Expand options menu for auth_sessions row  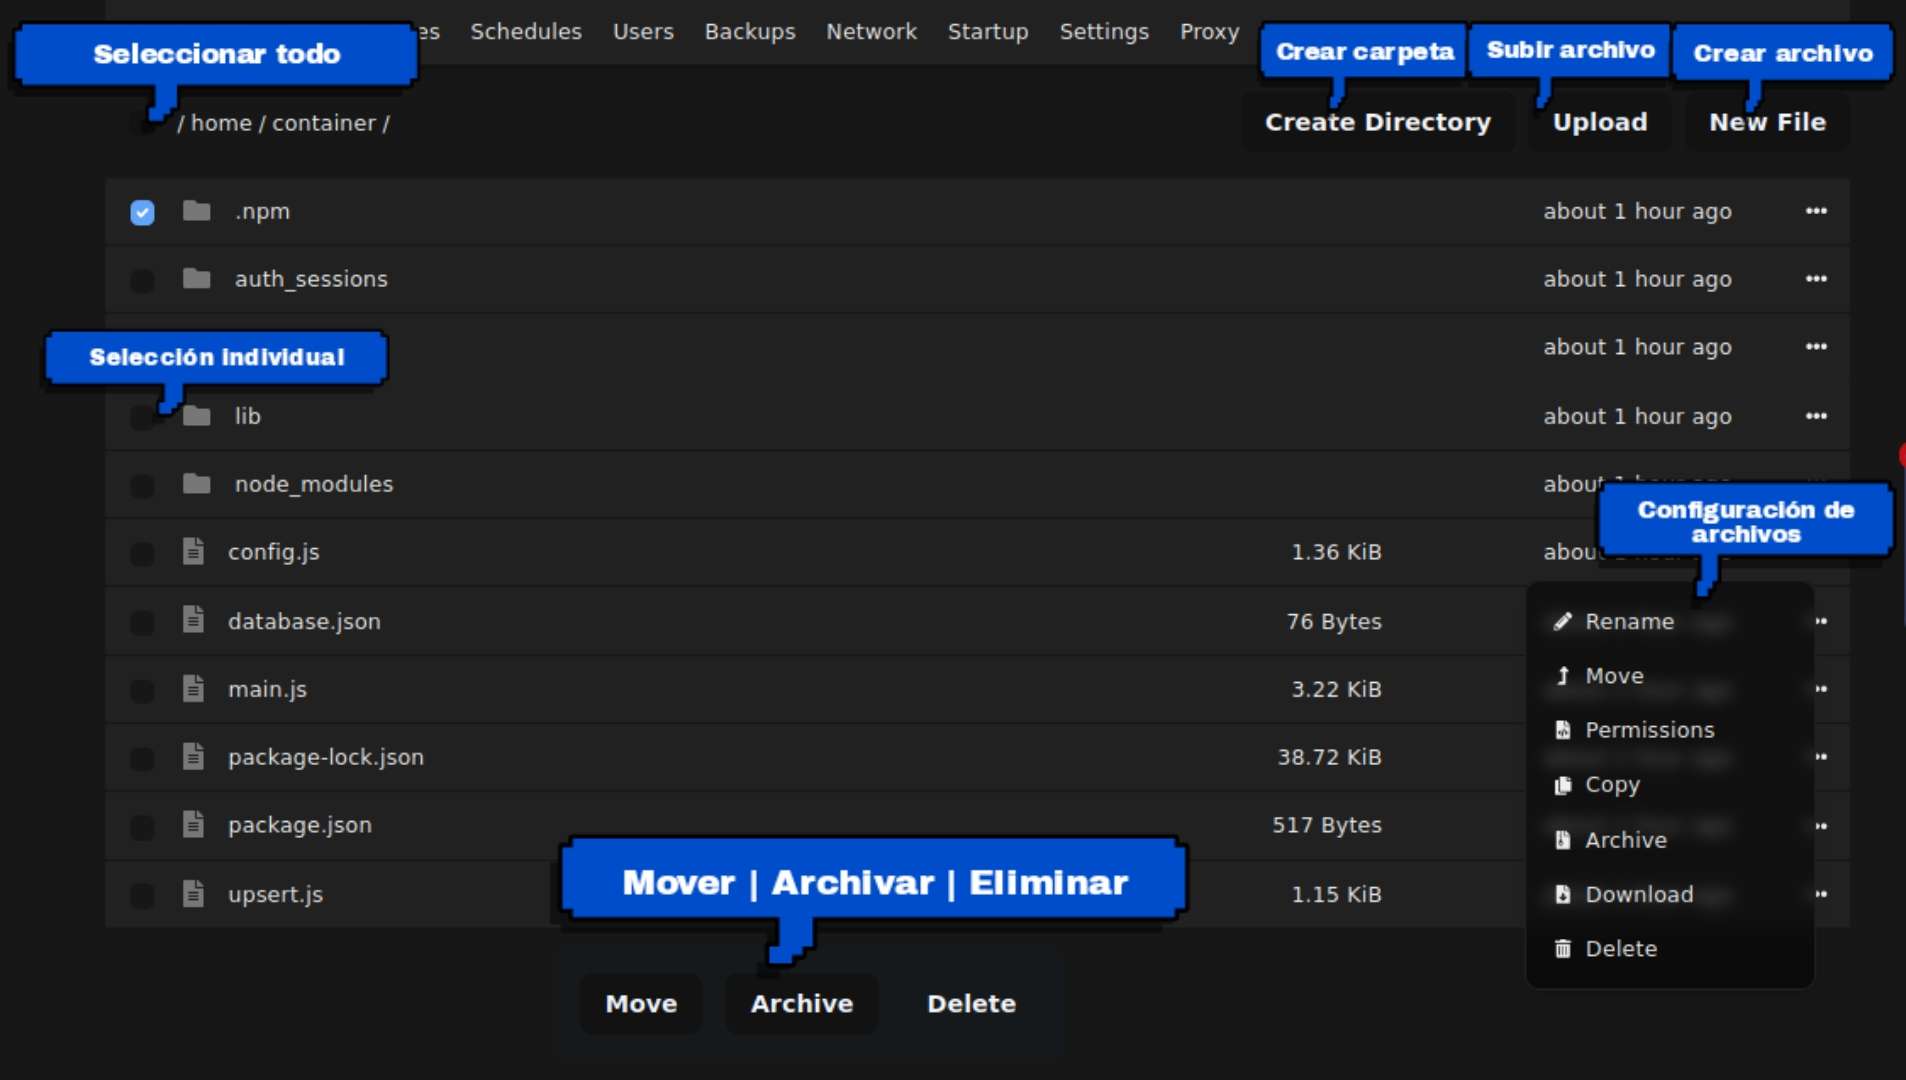[x=1816, y=279]
